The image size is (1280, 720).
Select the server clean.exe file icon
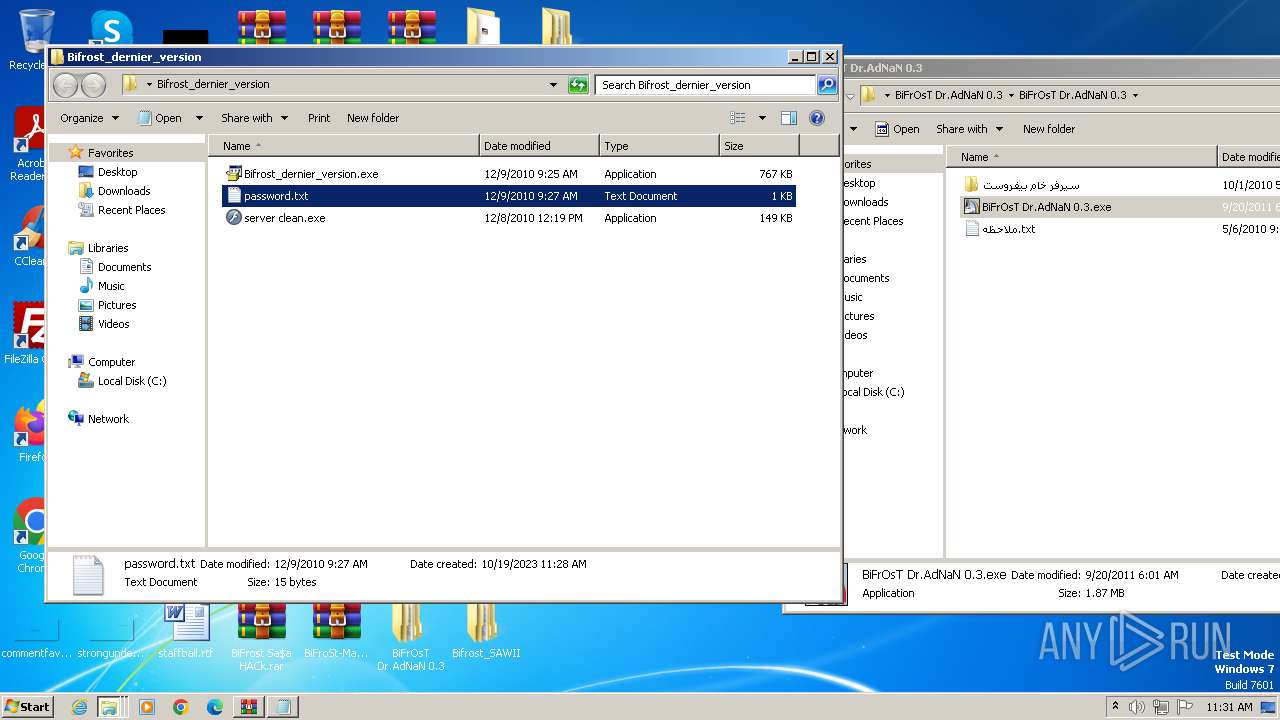click(234, 218)
